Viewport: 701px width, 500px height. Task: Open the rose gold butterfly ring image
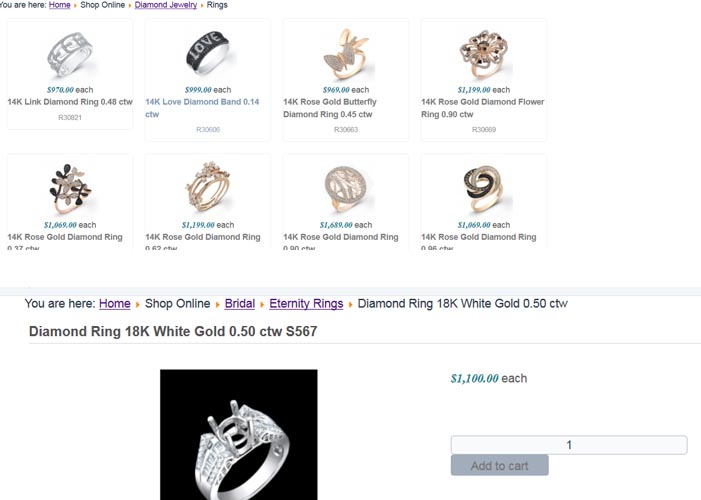347,55
